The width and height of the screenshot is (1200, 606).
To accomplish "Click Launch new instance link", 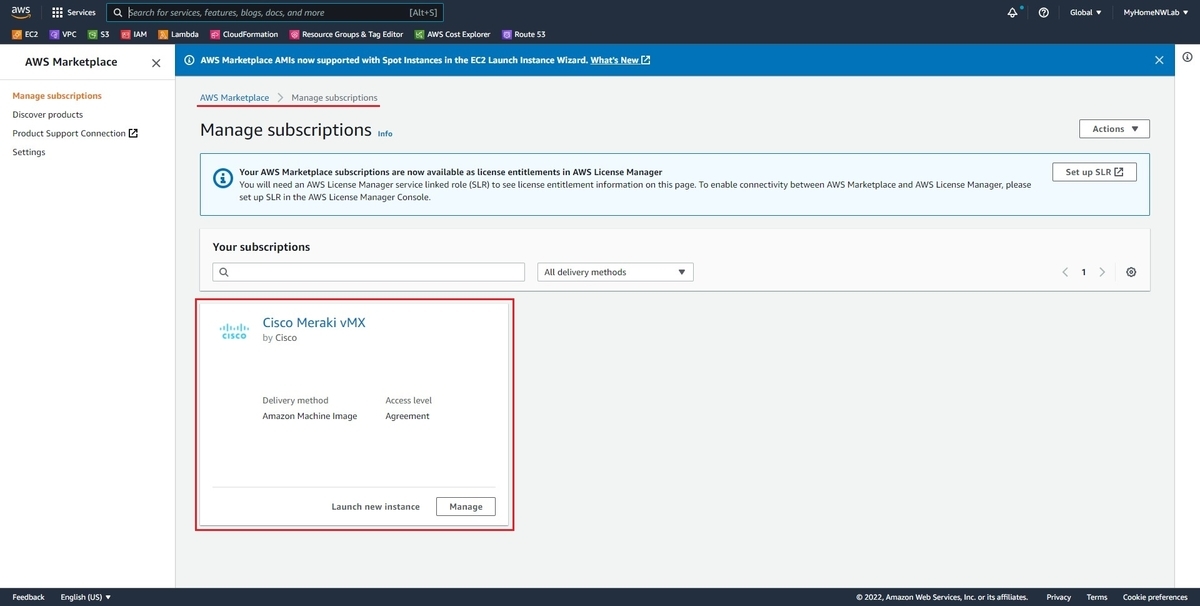I will (375, 507).
